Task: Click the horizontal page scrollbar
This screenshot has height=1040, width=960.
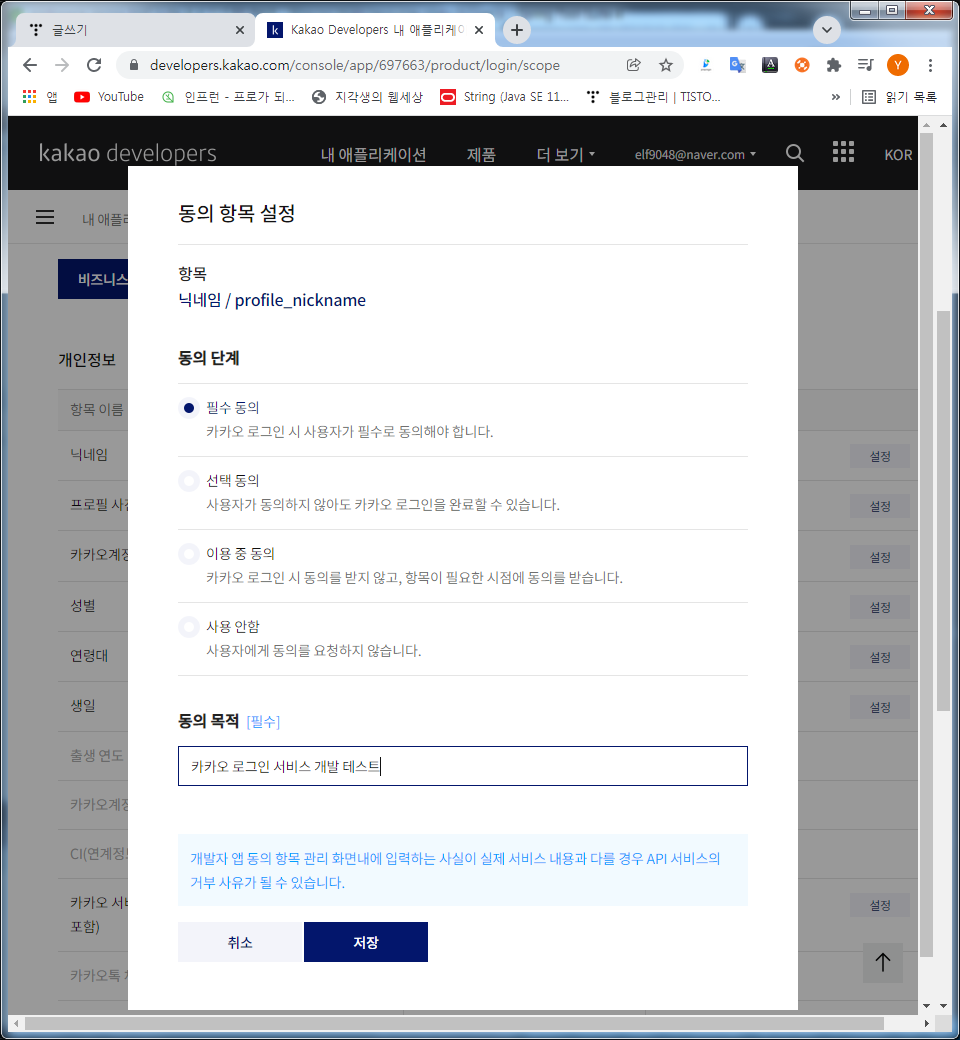Action: tap(454, 1023)
